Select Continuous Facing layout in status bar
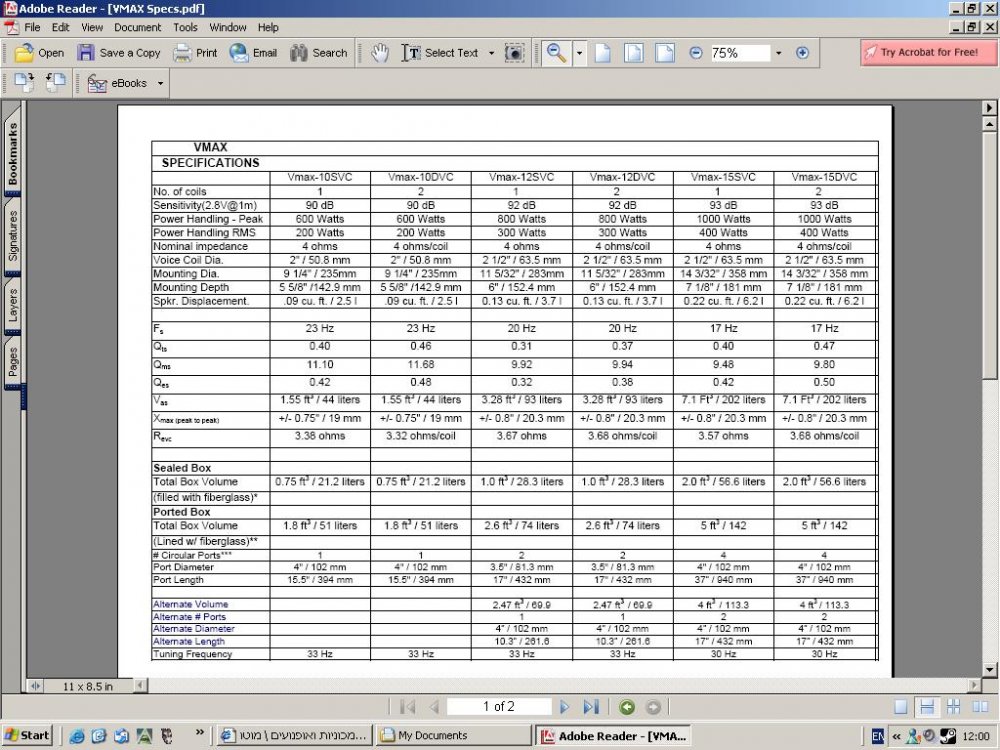The width and height of the screenshot is (1000, 750). (x=953, y=707)
